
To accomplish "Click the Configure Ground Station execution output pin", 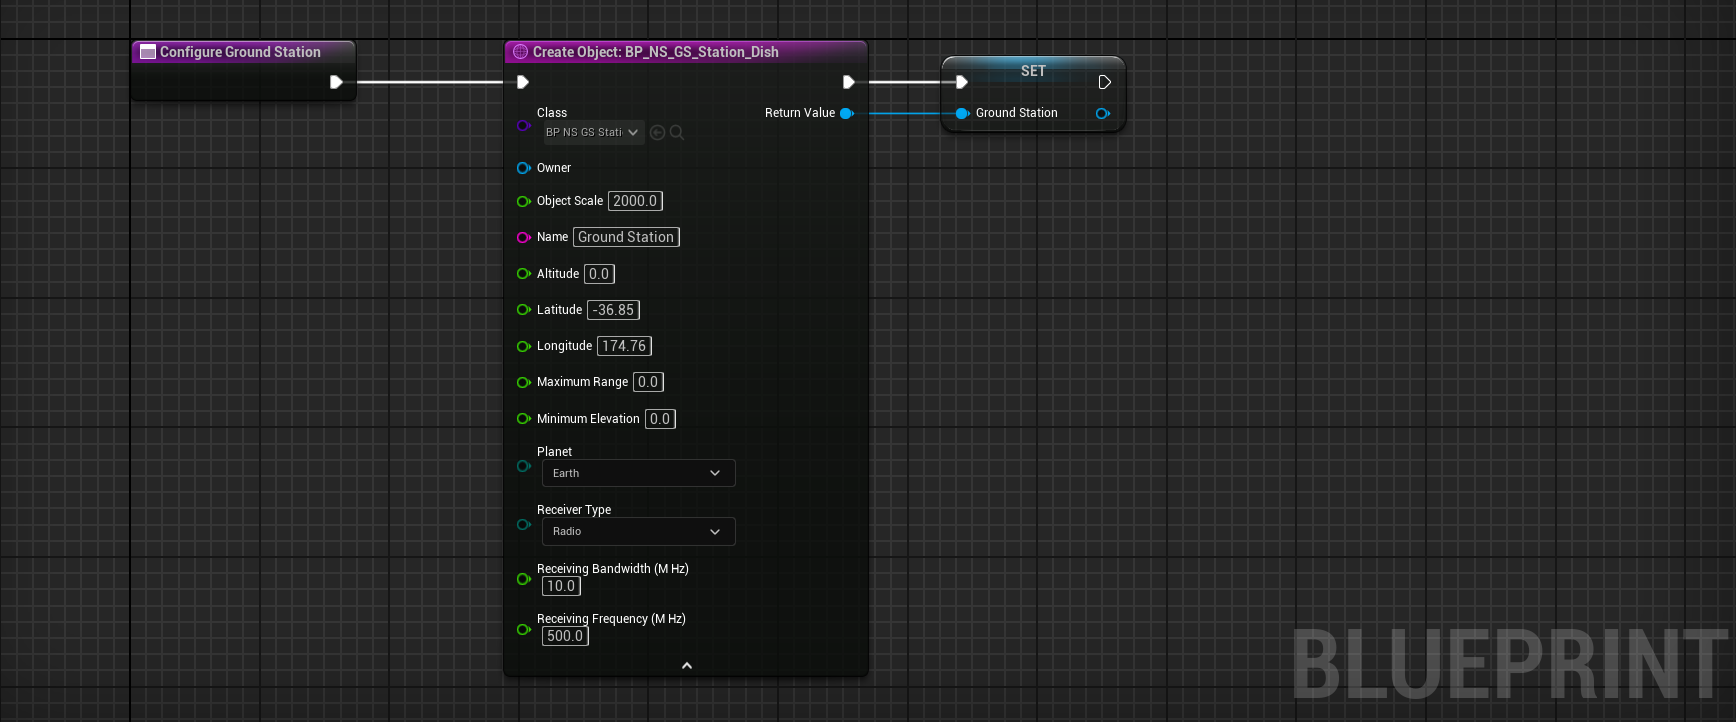I will click(x=336, y=82).
